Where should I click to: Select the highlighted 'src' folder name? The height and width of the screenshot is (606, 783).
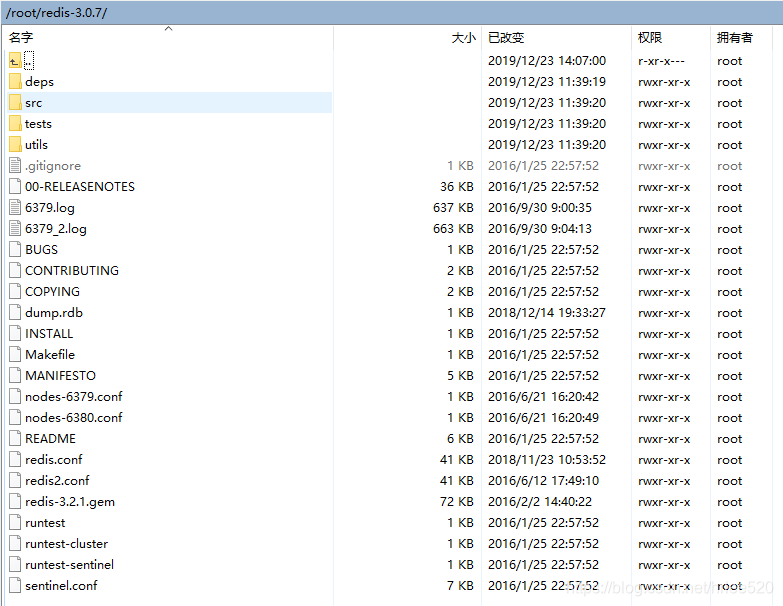(33, 103)
